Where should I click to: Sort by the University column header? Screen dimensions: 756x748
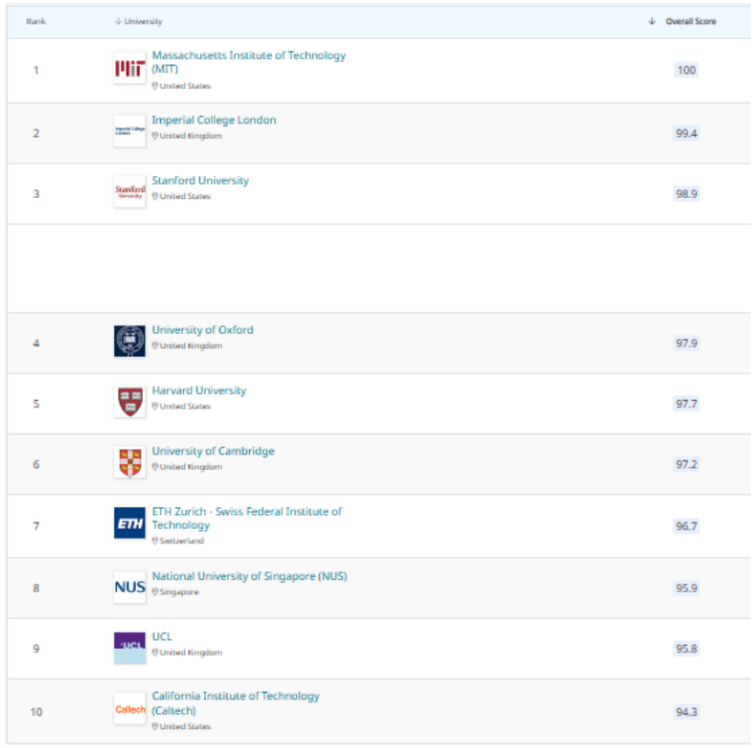point(139,21)
